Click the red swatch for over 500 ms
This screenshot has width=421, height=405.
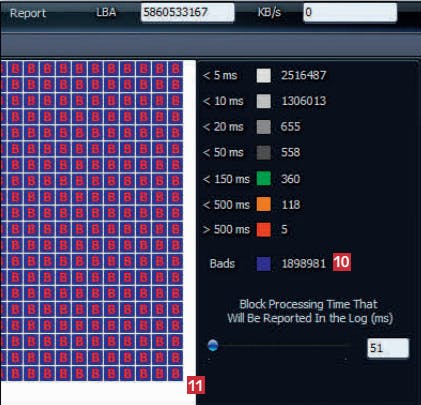coord(264,230)
